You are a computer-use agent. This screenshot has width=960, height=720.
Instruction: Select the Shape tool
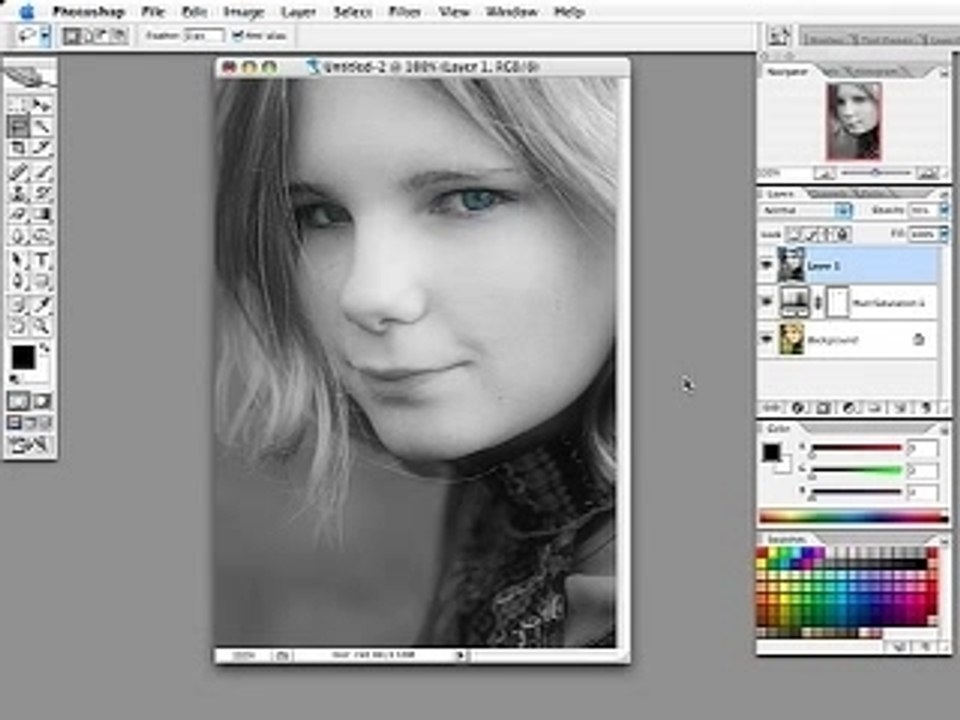42,282
